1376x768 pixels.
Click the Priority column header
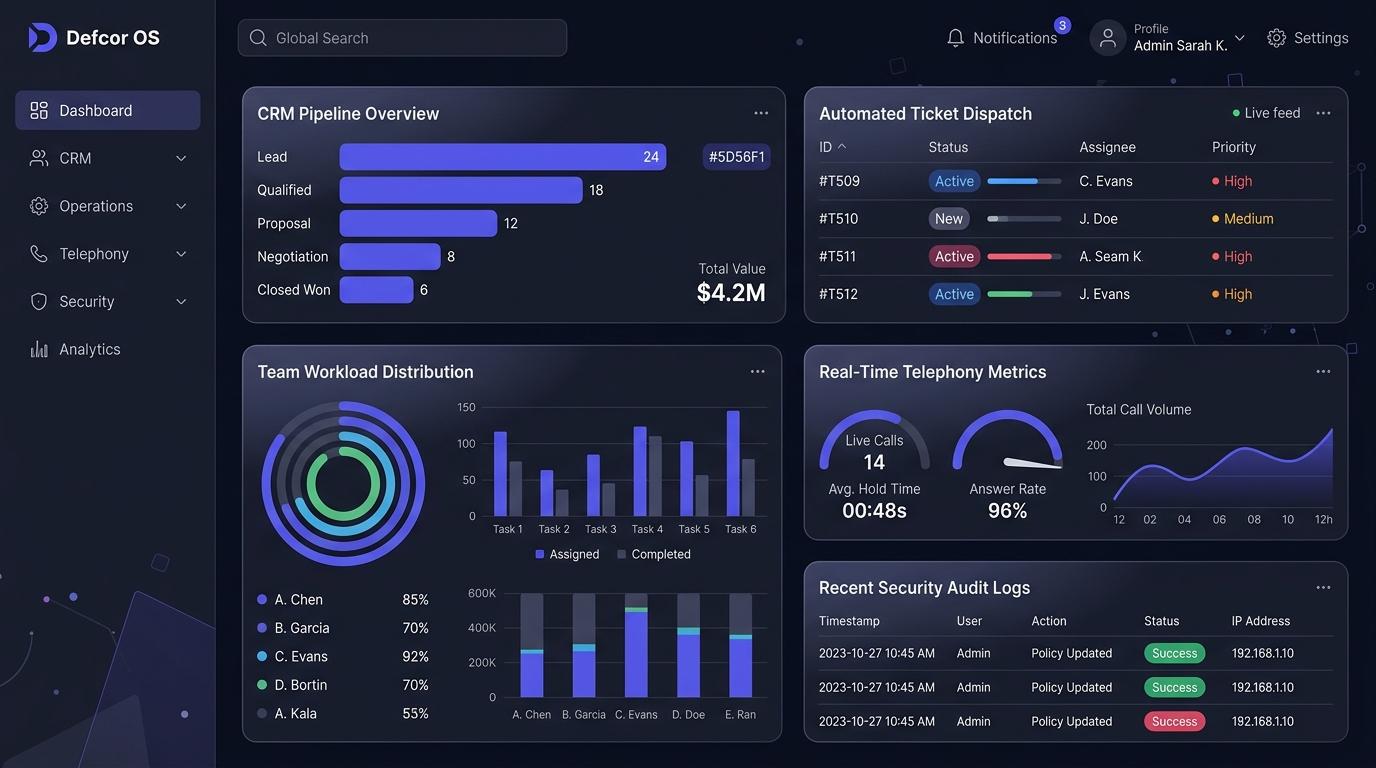1234,147
